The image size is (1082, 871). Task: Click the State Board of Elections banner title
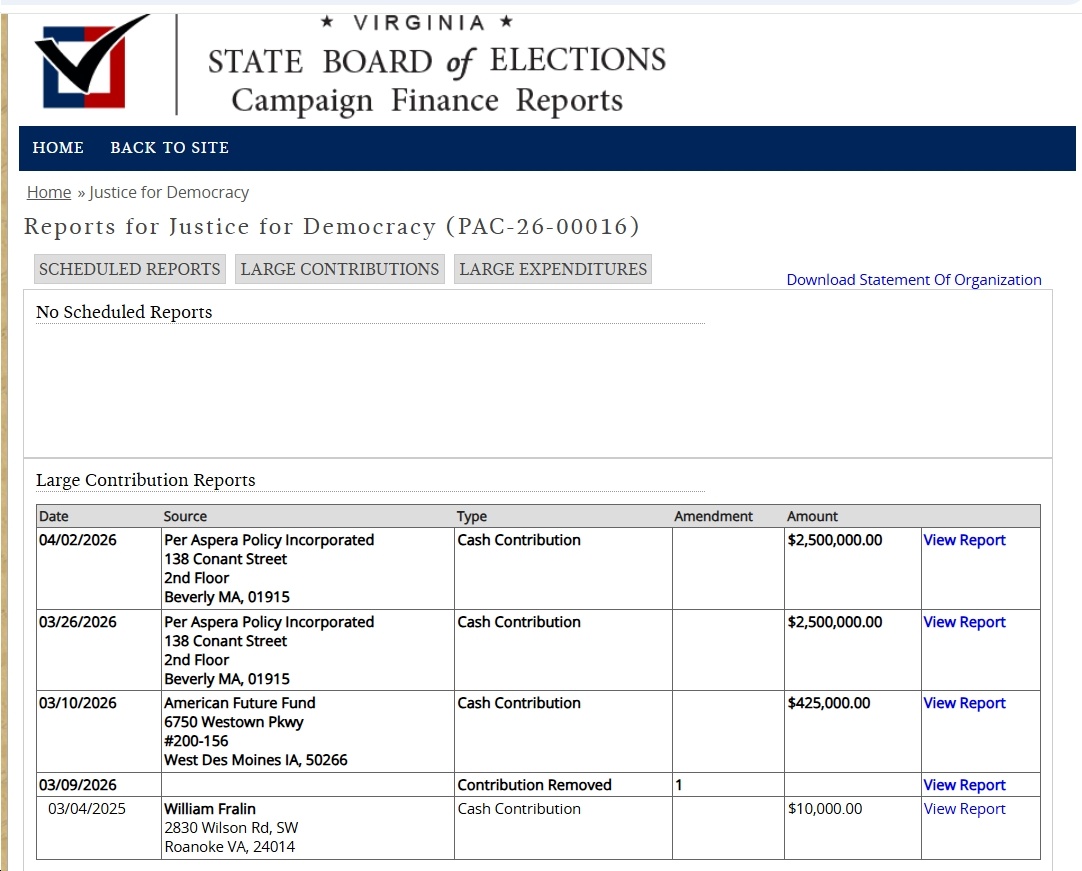tap(436, 63)
